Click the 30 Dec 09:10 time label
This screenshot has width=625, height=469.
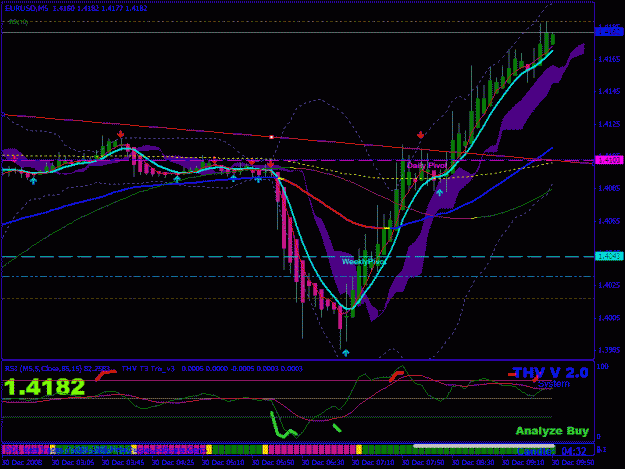(523, 463)
